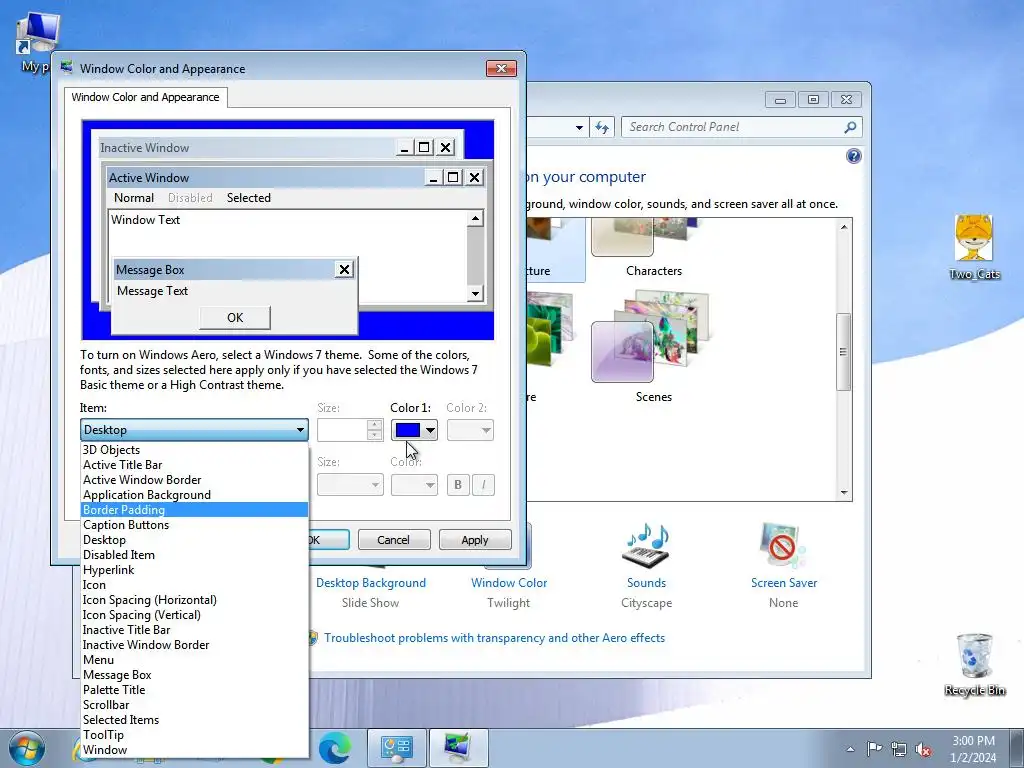Screen dimensions: 1024x768
Task: Open Control Panel help icon
Action: (x=854, y=156)
